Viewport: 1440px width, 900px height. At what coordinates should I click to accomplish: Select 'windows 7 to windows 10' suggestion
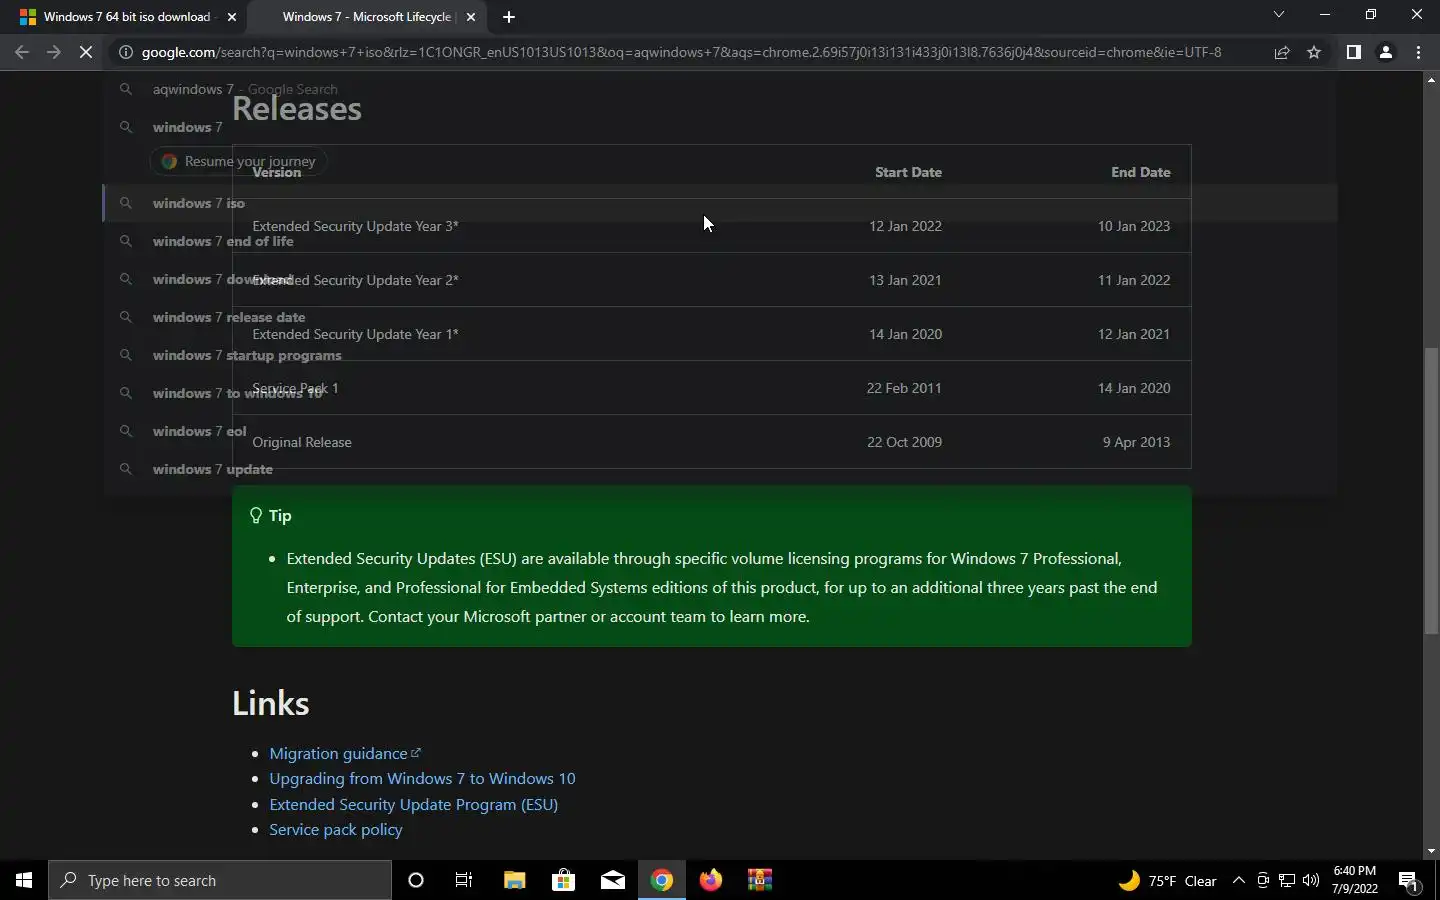pos(720,393)
